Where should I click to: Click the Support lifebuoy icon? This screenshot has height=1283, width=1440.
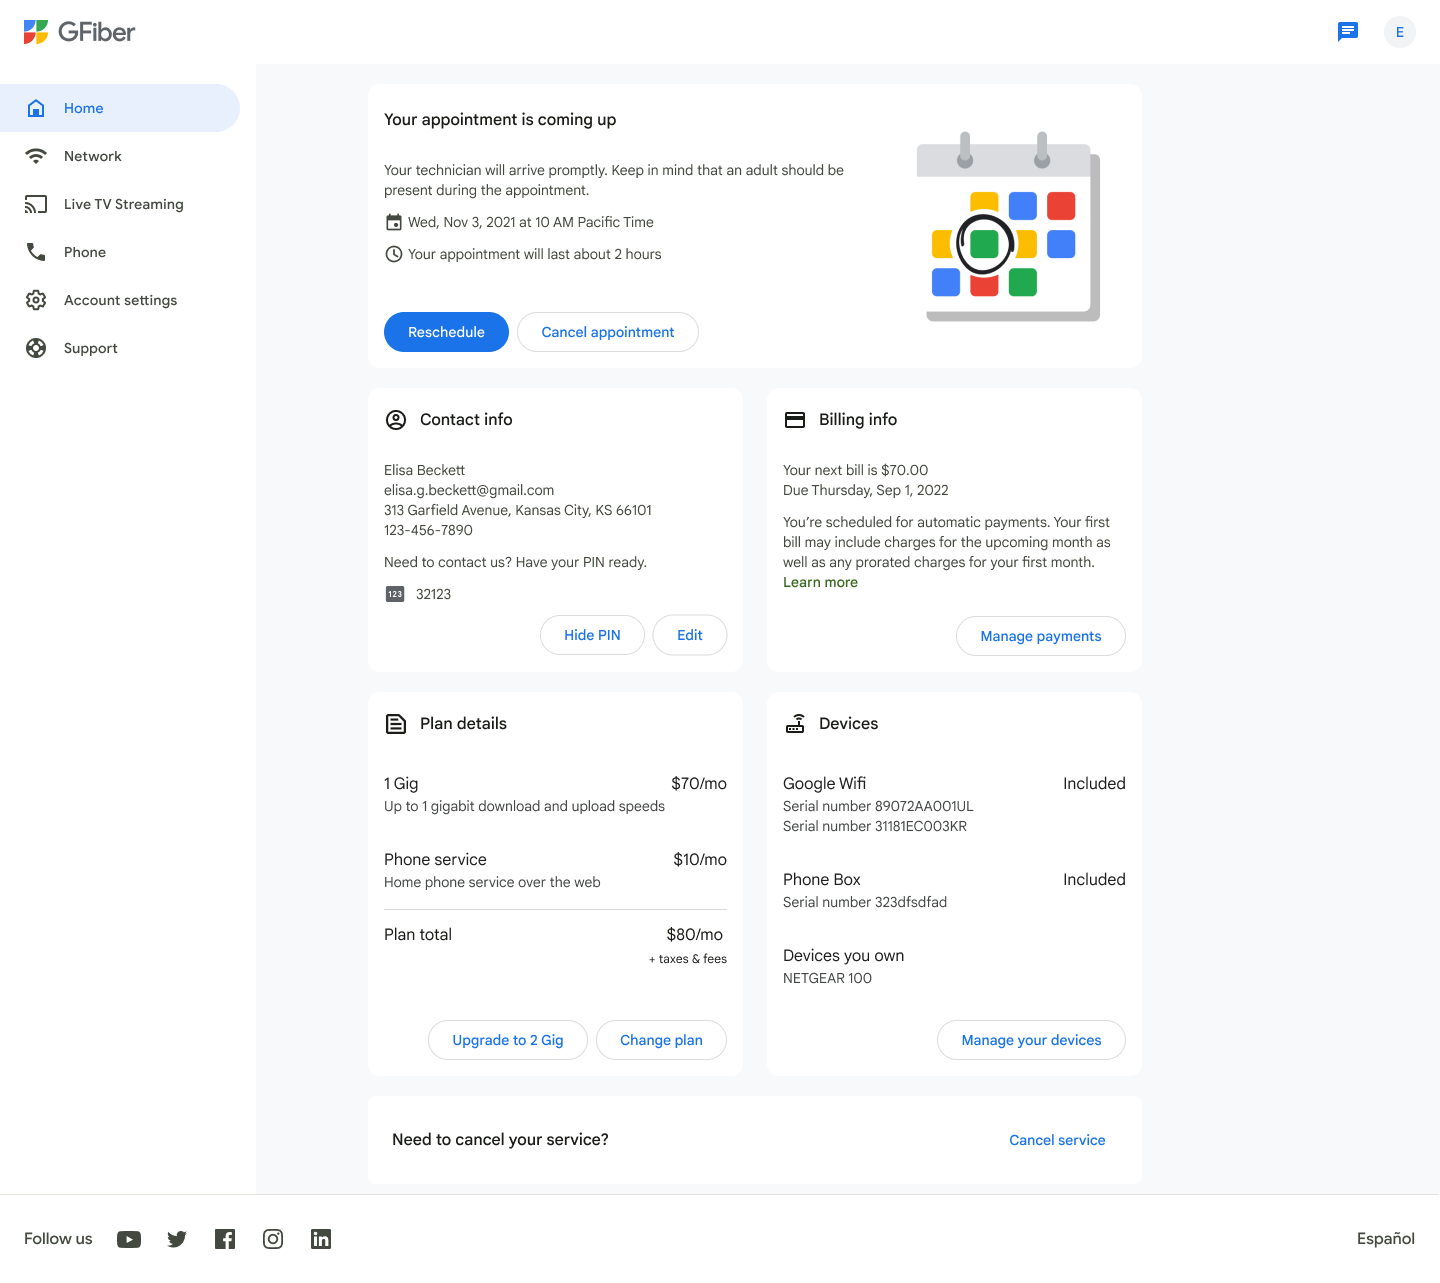36,348
